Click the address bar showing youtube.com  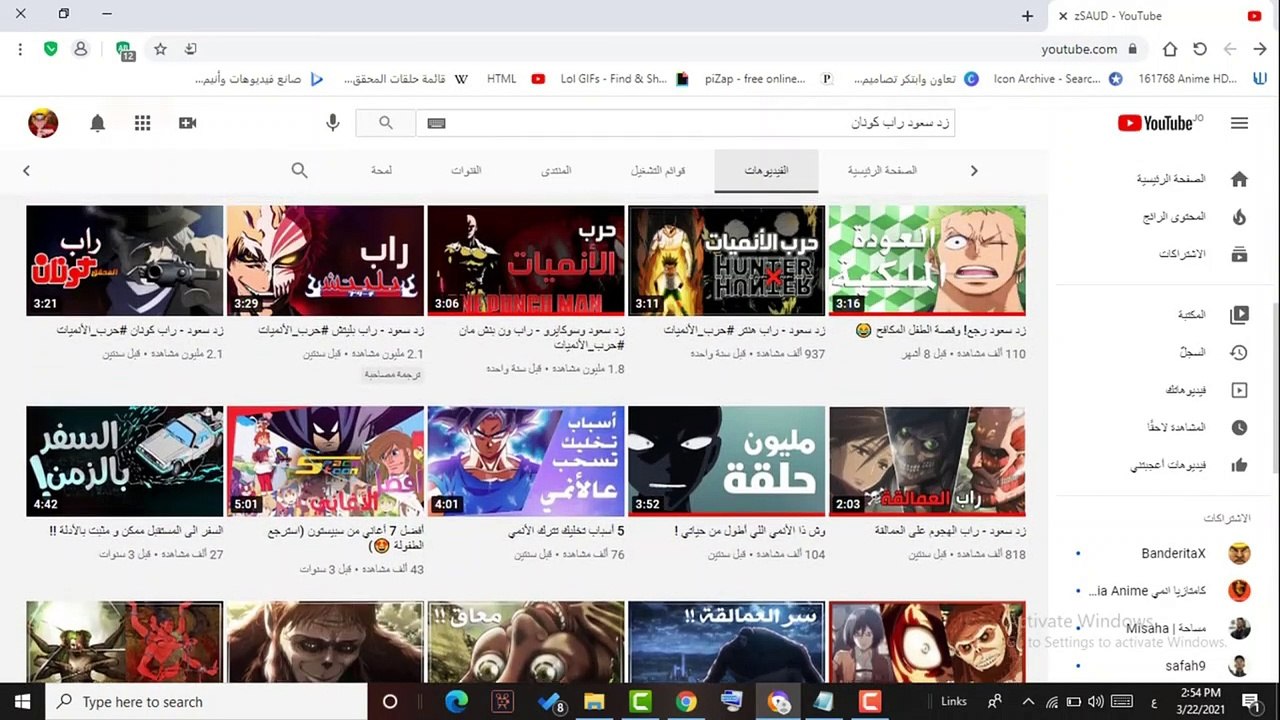[1077, 49]
